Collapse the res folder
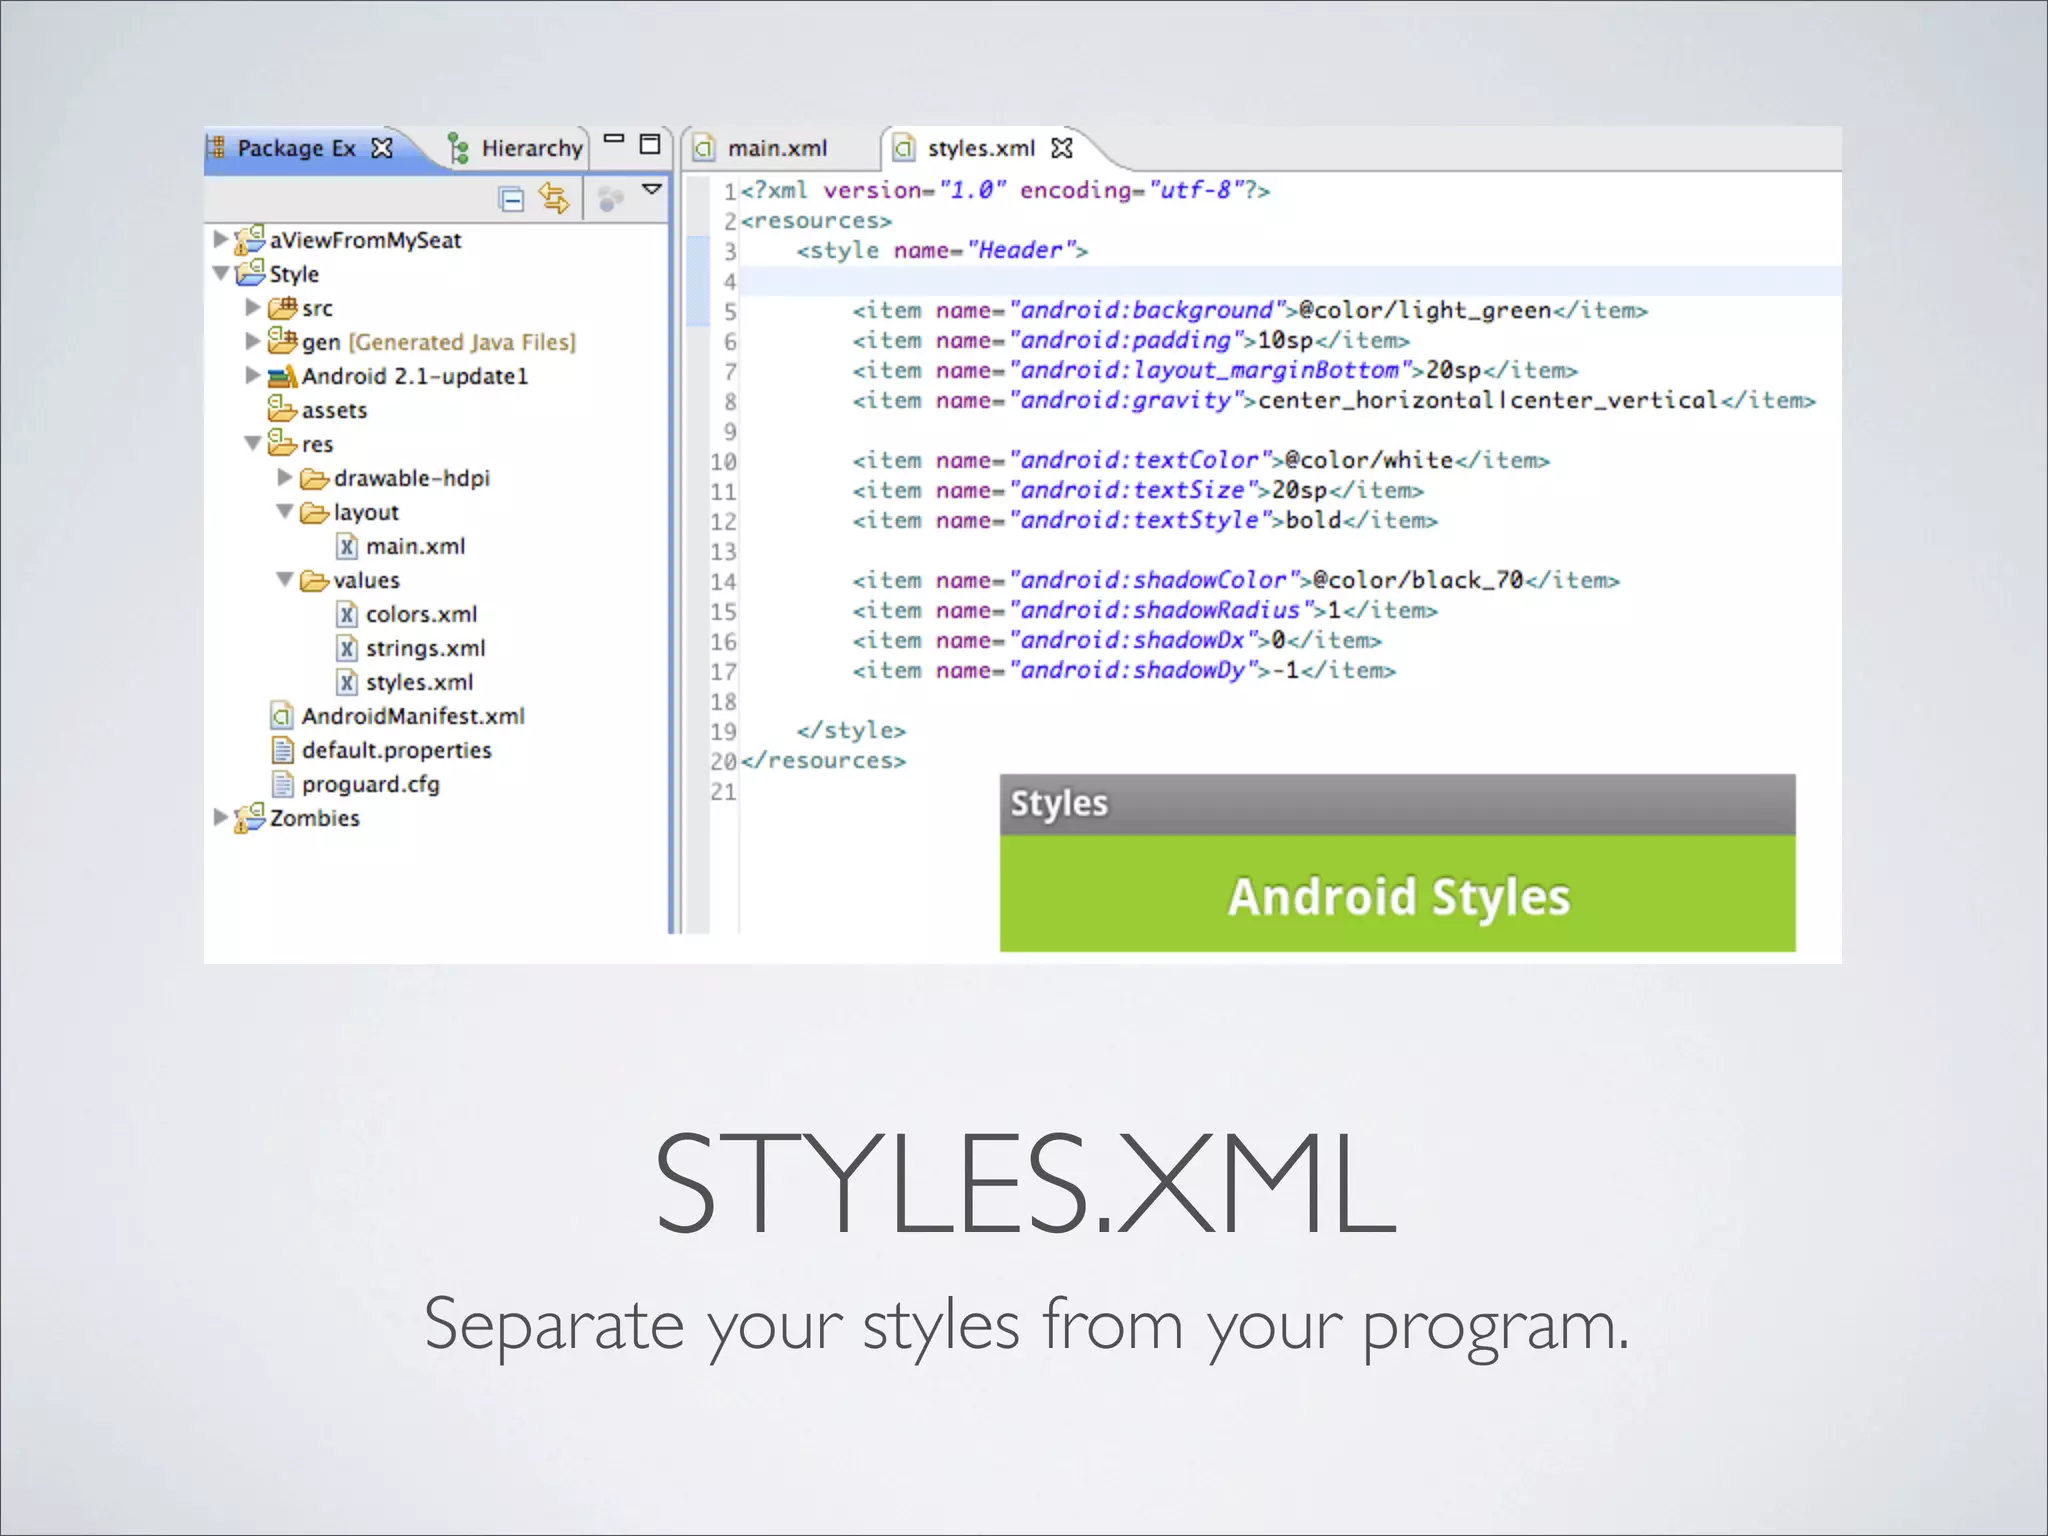Viewport: 2048px width, 1536px height. [253, 443]
